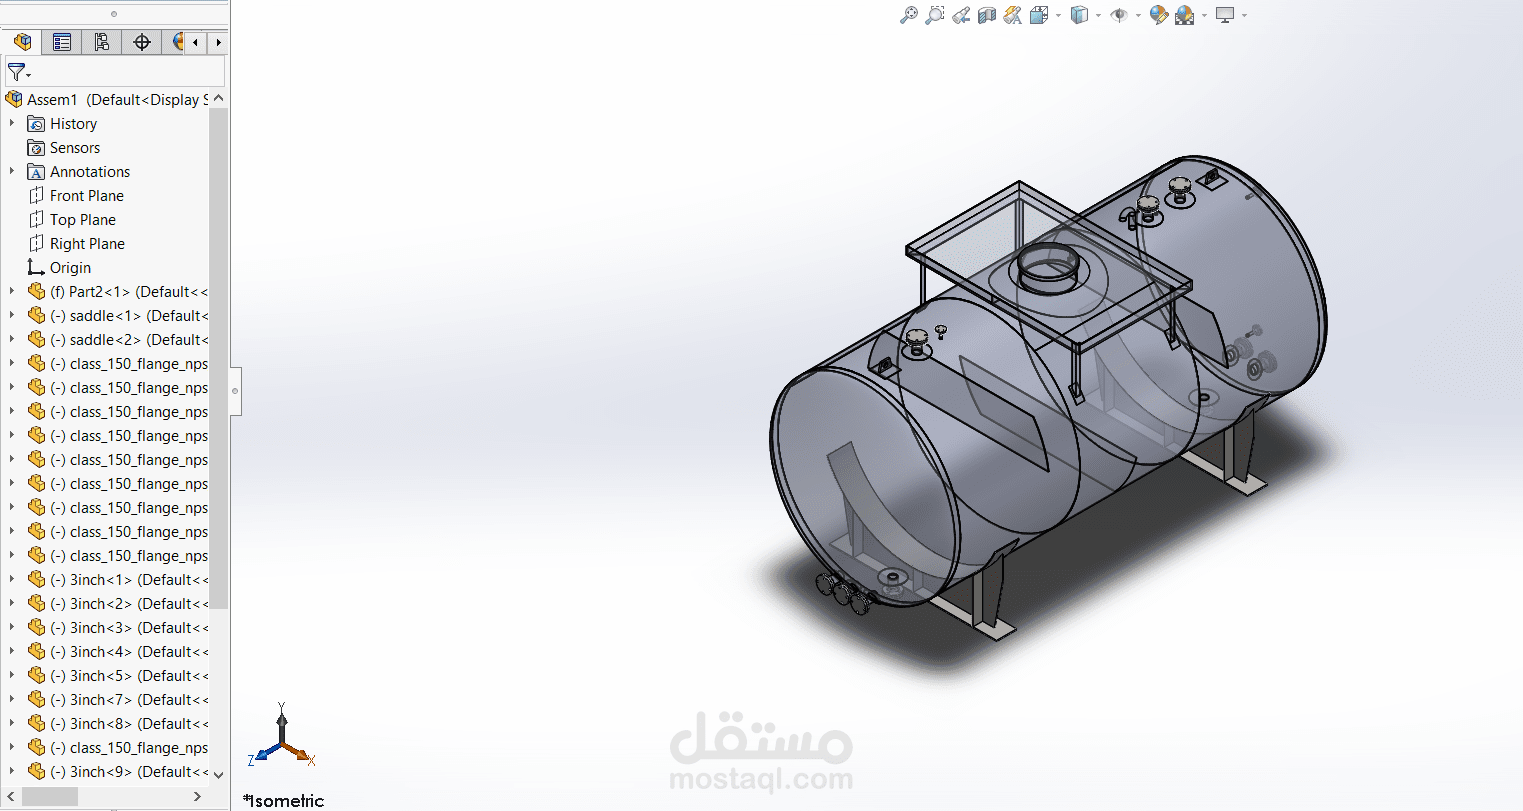Switch to the ConfigurationManager tab
The height and width of the screenshot is (811, 1523).
click(102, 42)
